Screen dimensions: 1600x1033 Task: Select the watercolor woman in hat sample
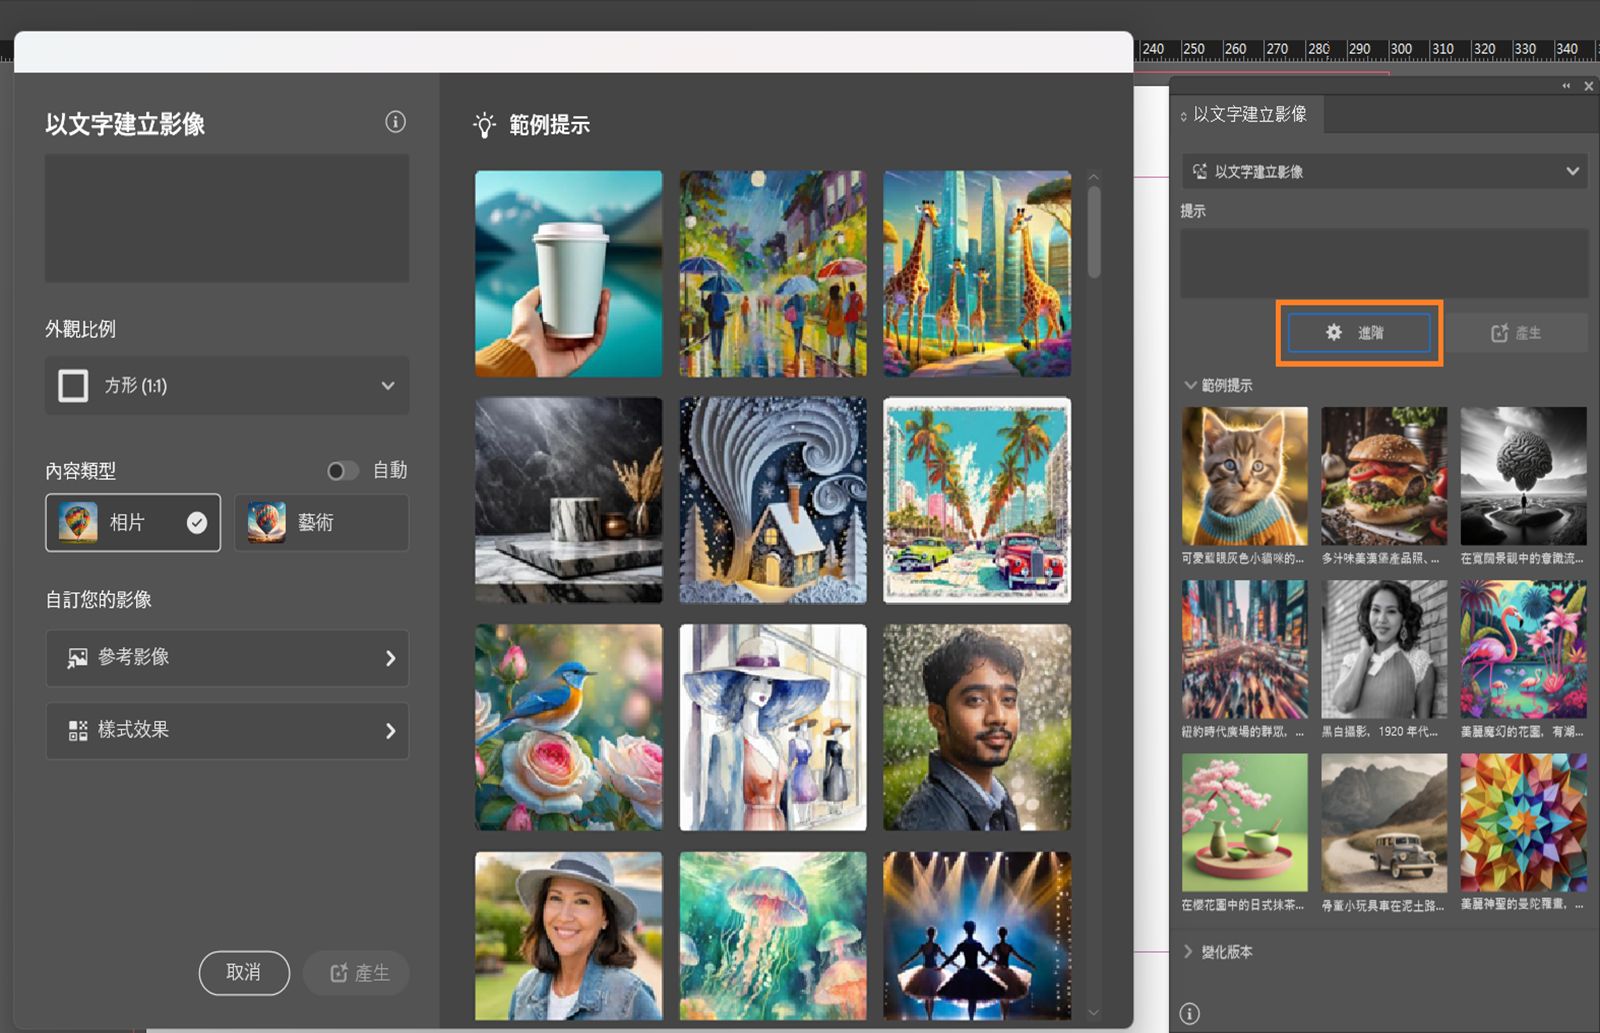coord(773,728)
